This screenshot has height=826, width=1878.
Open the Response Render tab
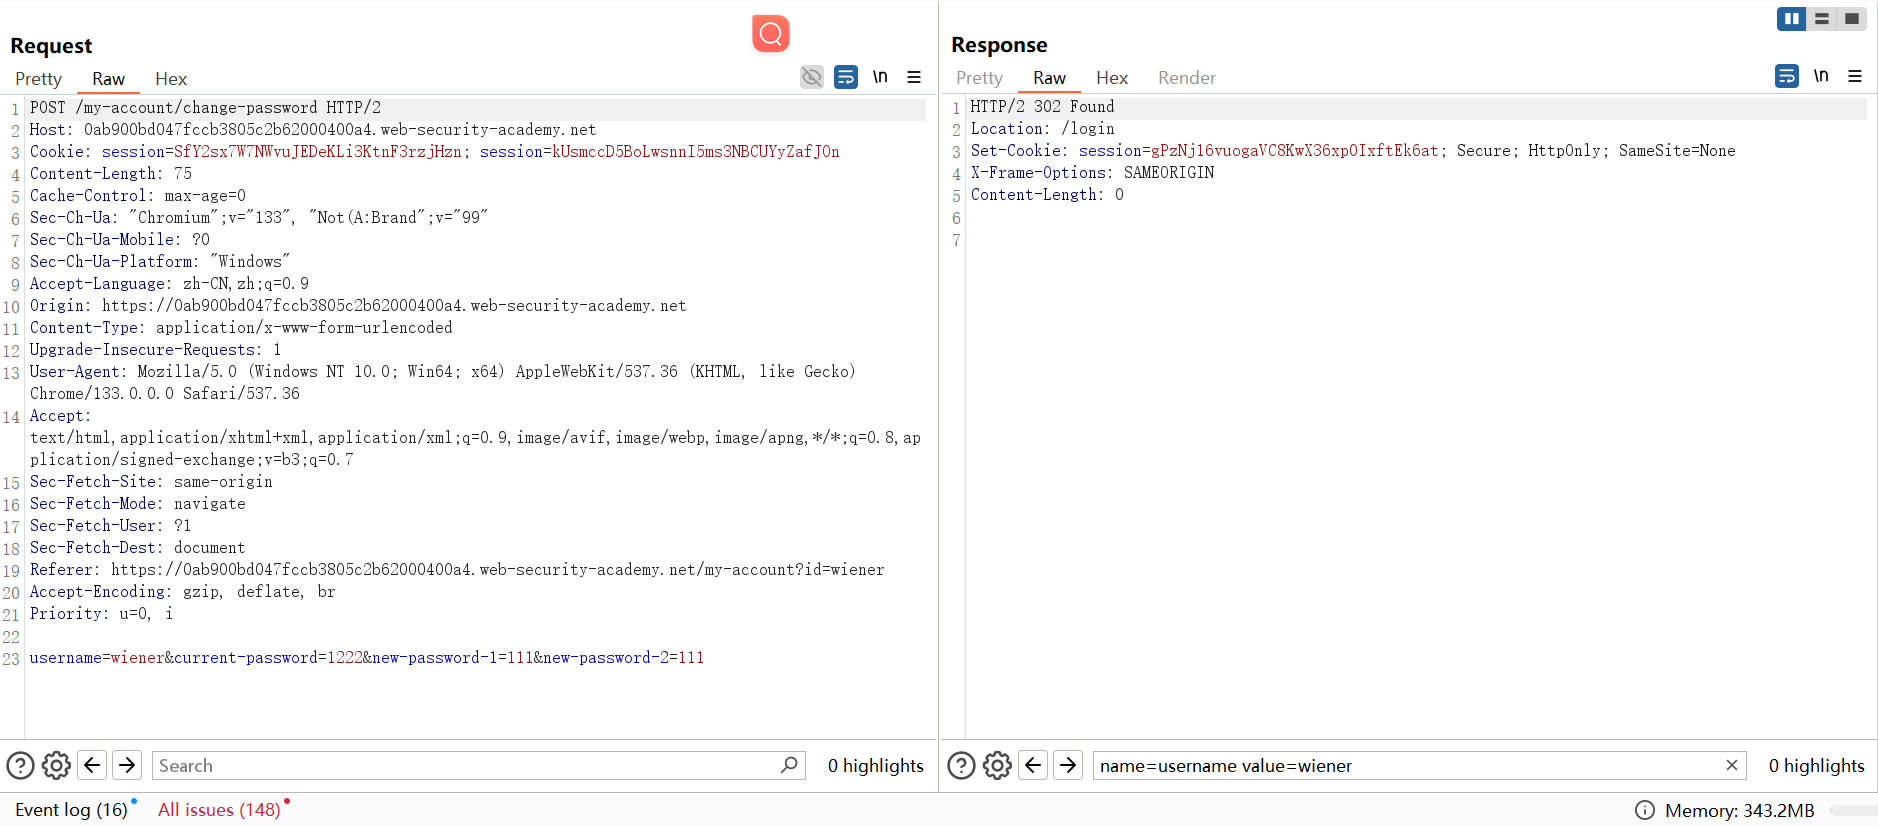click(1186, 78)
